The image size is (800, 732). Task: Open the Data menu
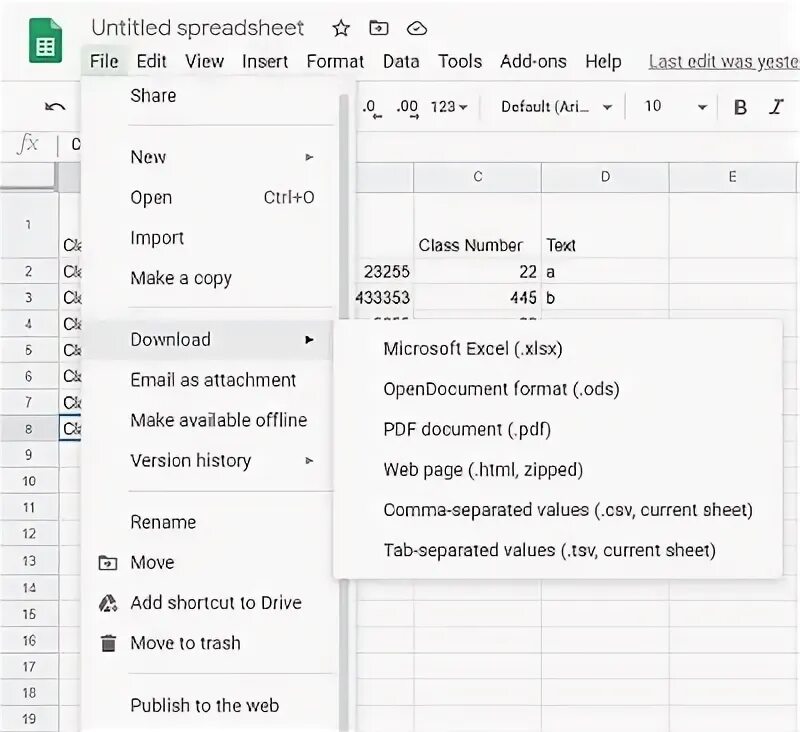pyautogui.click(x=401, y=61)
